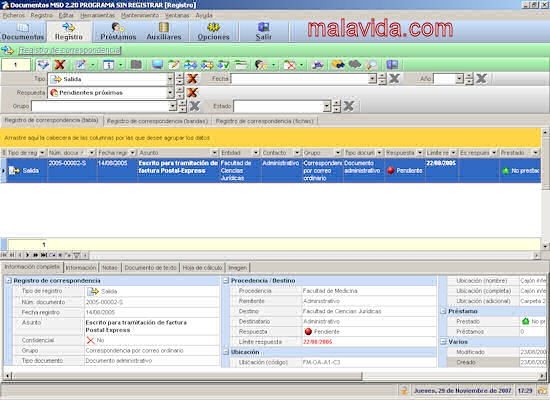Open the Auxiliares module

point(164,32)
